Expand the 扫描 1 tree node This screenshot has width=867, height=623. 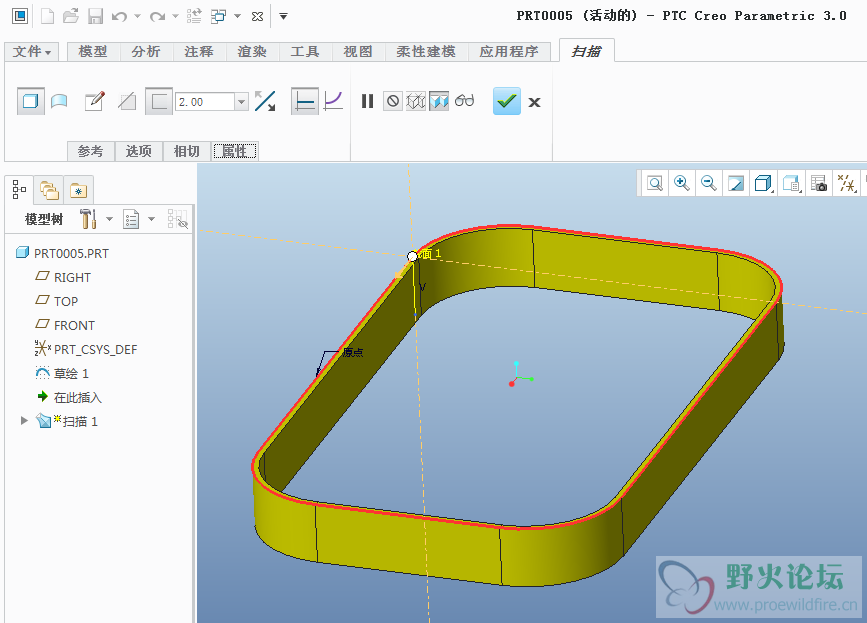click(24, 421)
